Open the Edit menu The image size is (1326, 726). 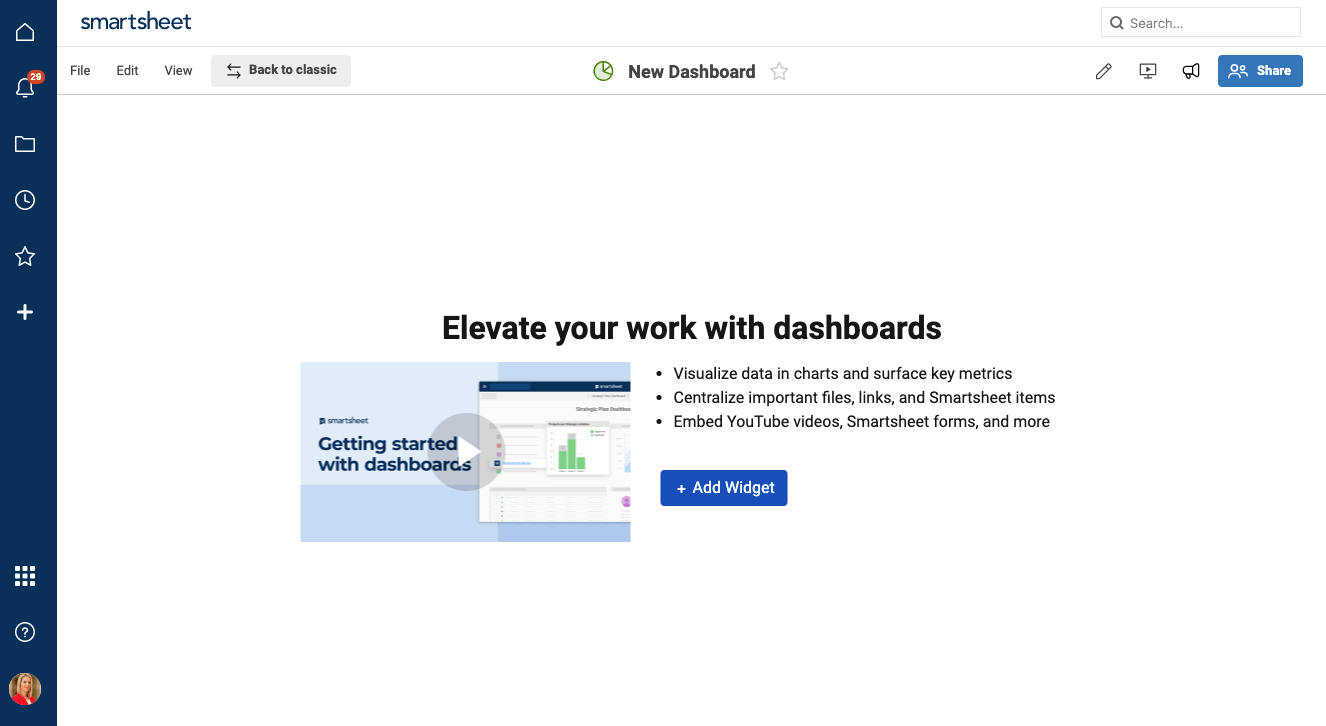tap(127, 71)
